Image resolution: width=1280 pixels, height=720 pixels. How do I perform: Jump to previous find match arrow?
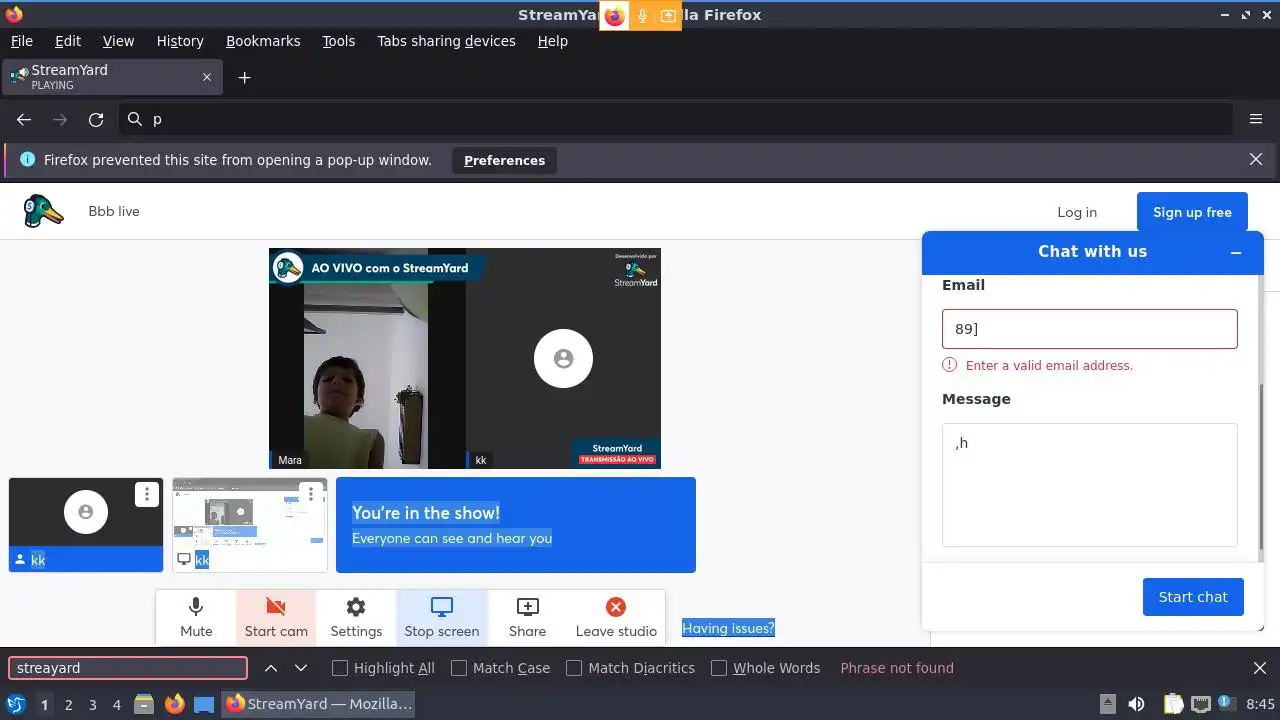point(271,668)
